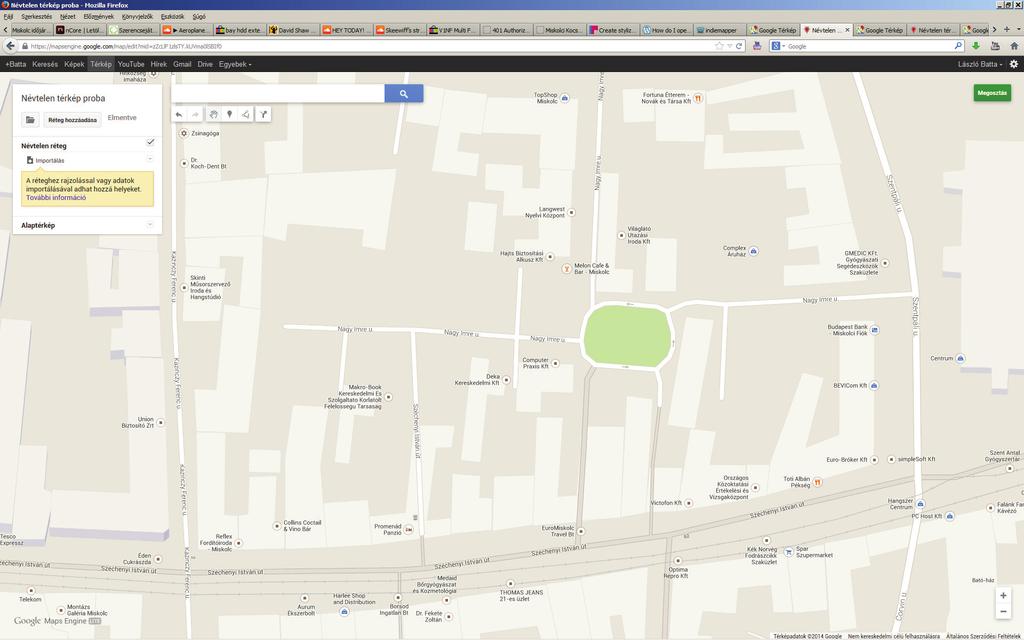Open bookmark star dropdown arrow
Image resolution: width=1024 pixels, height=640 pixels.
(x=729, y=46)
